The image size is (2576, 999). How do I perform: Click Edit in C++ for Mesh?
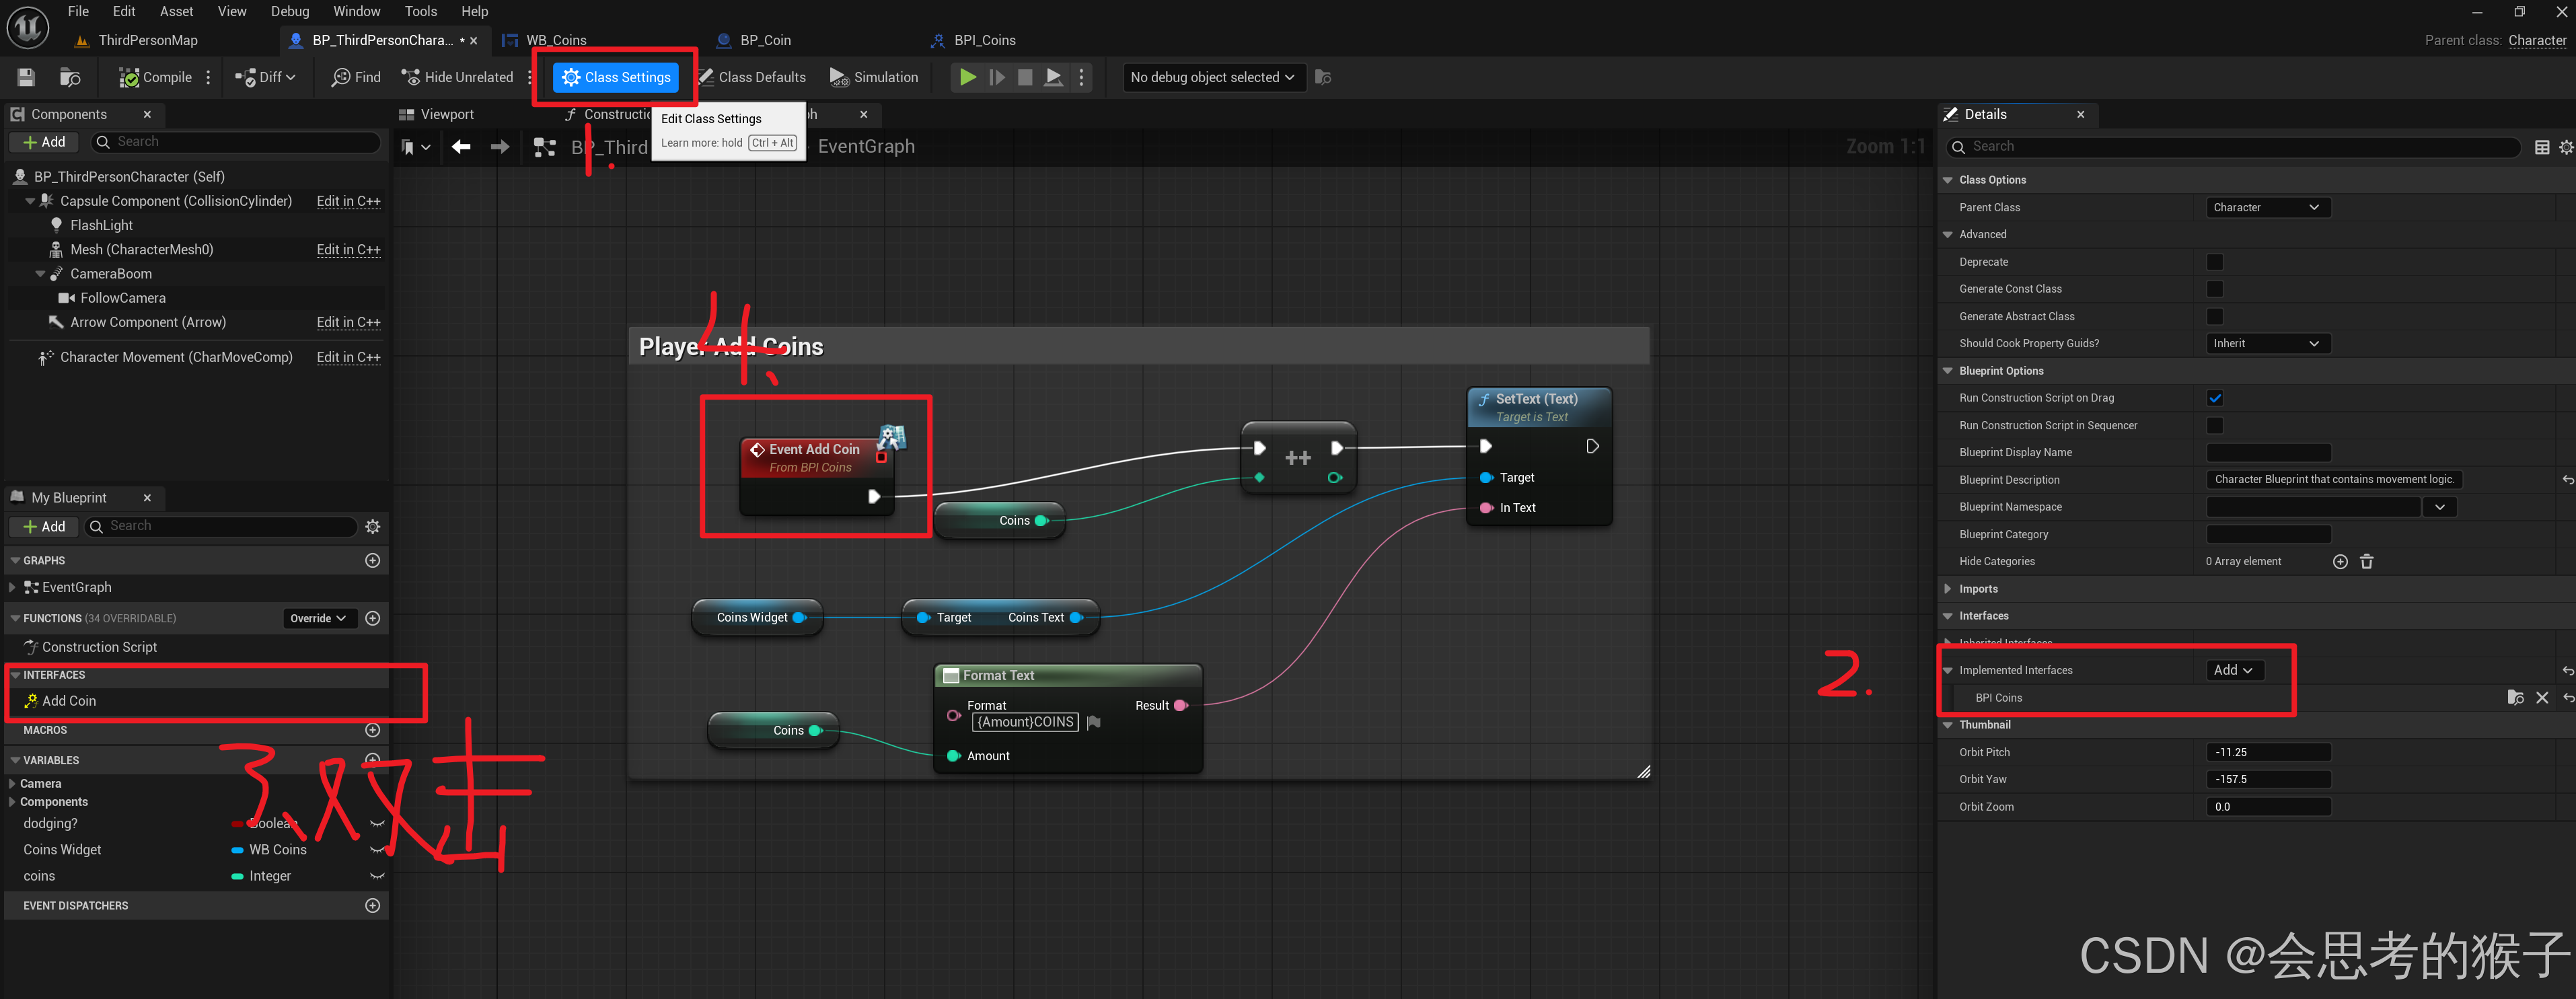(x=348, y=249)
